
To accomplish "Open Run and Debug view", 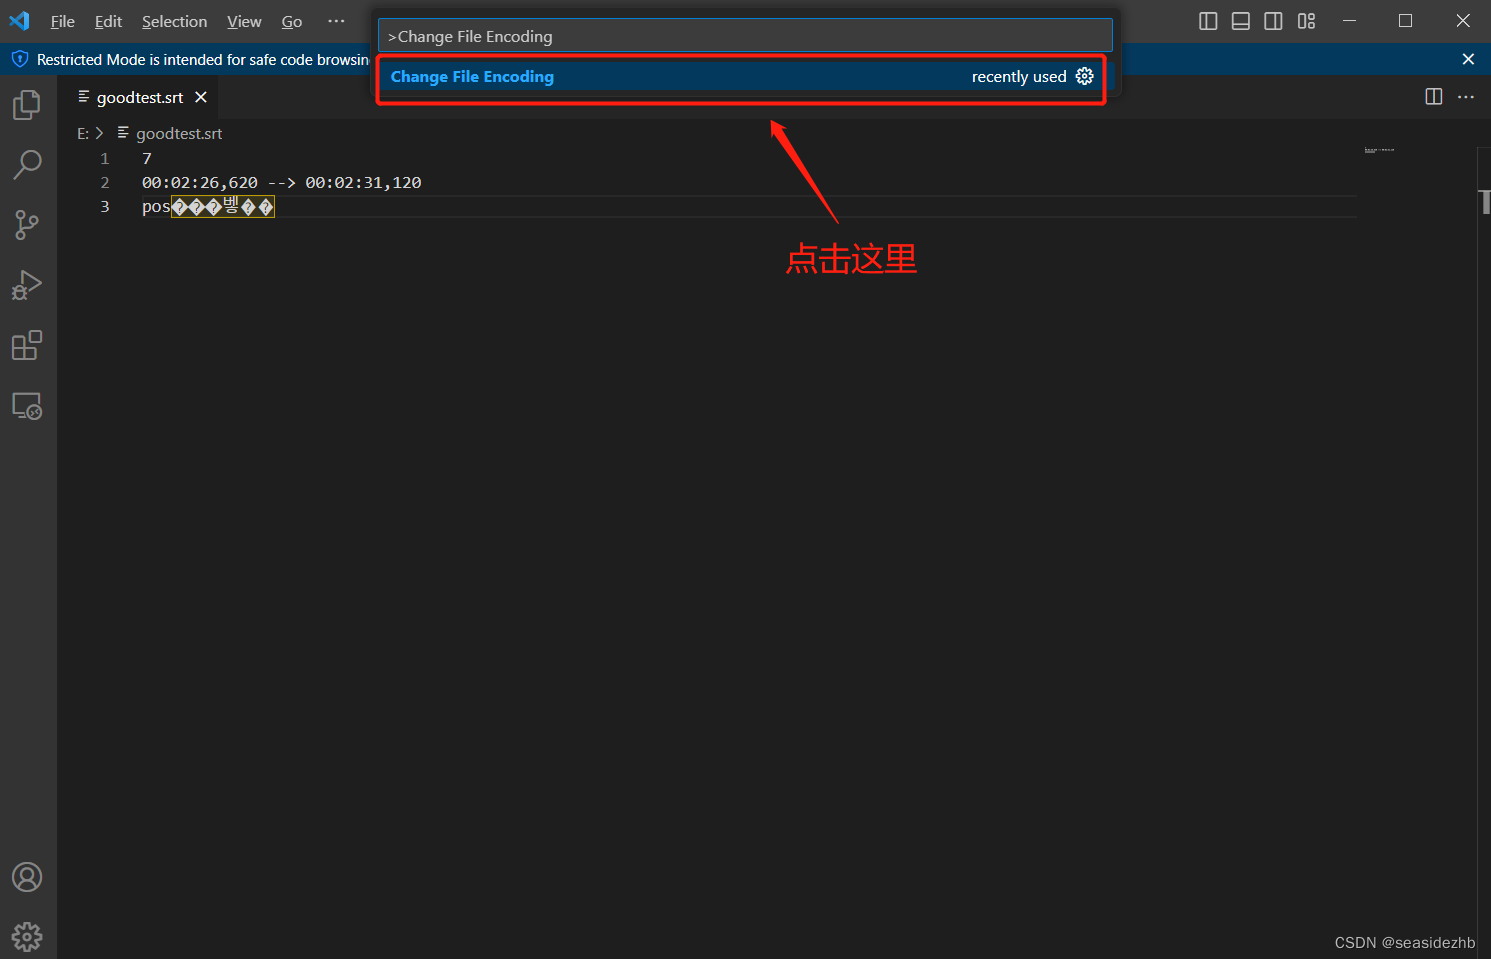I will (27, 285).
